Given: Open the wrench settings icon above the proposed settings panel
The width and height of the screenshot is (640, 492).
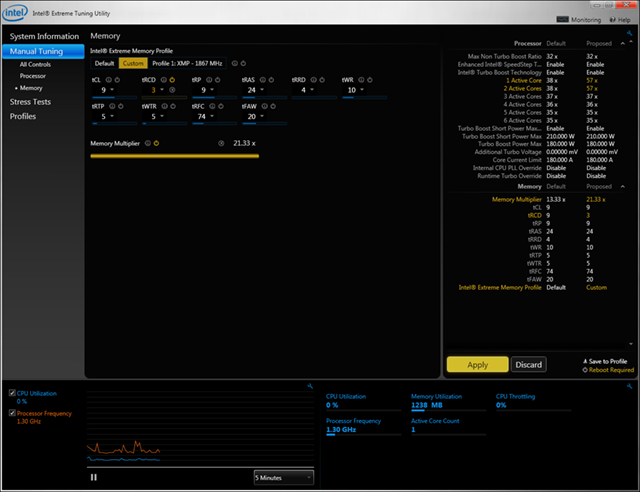Looking at the screenshot, I should [x=629, y=33].
